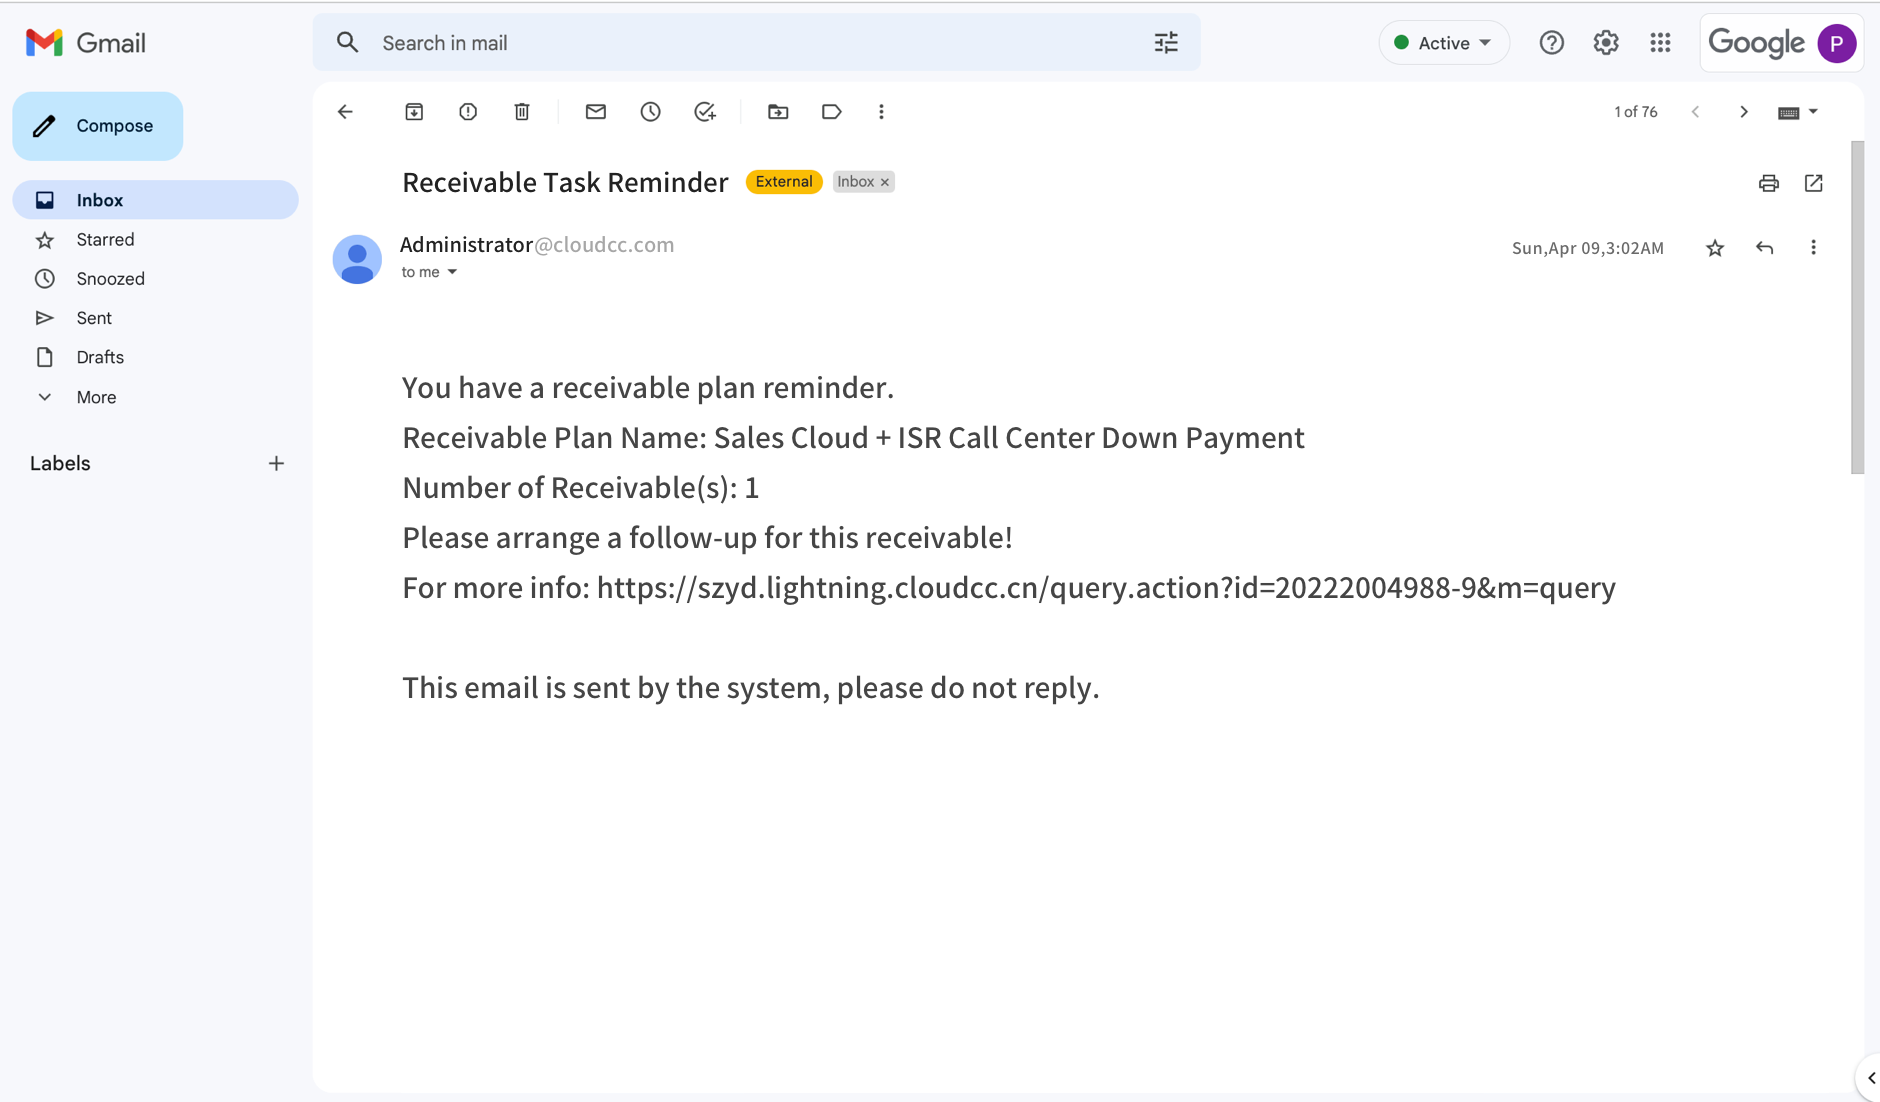The height and width of the screenshot is (1102, 1880).
Task: Add this email to Tasks
Action: pyautogui.click(x=705, y=112)
